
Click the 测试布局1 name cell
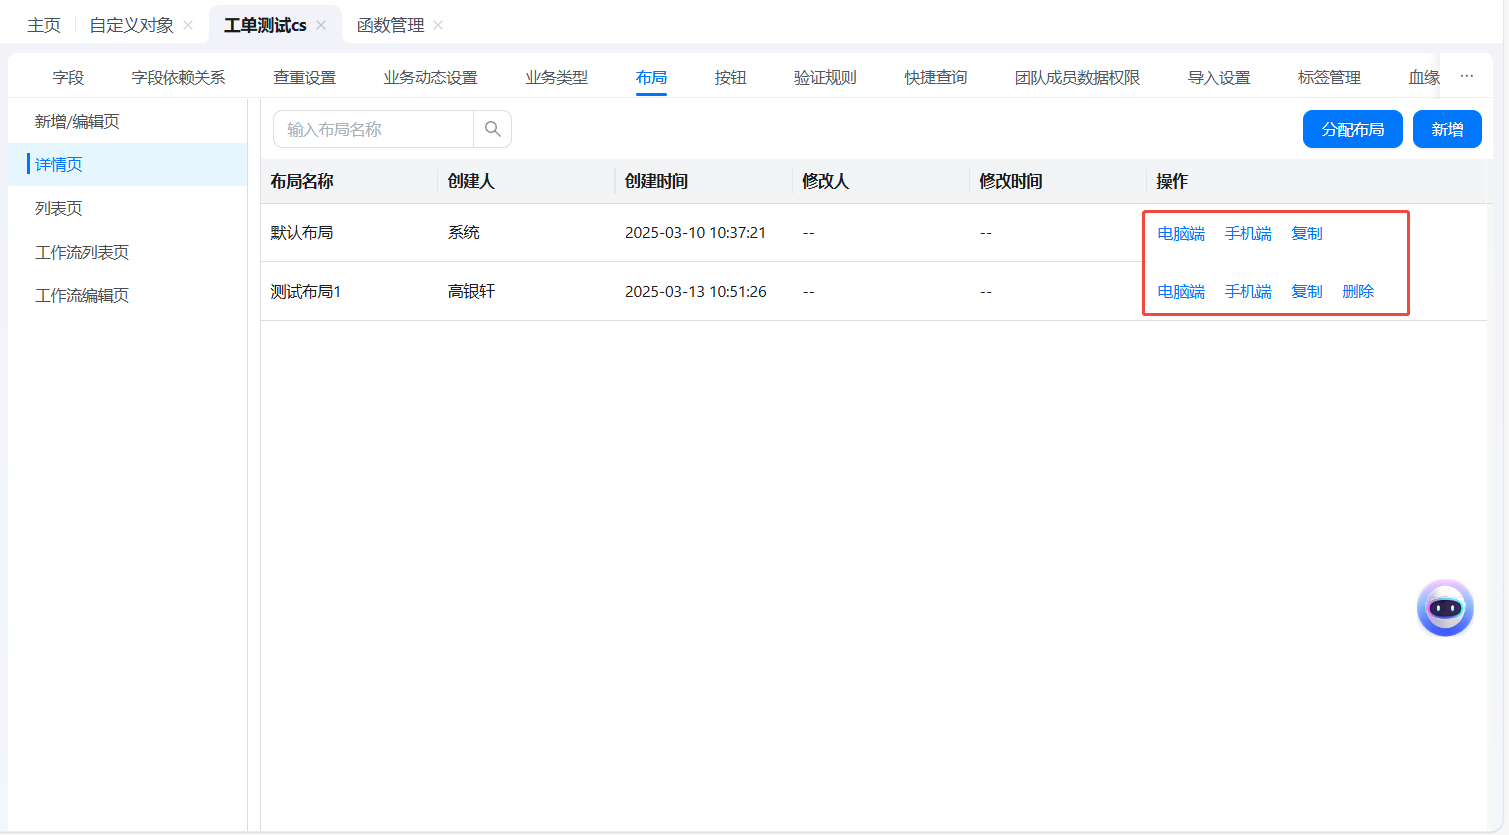point(306,291)
